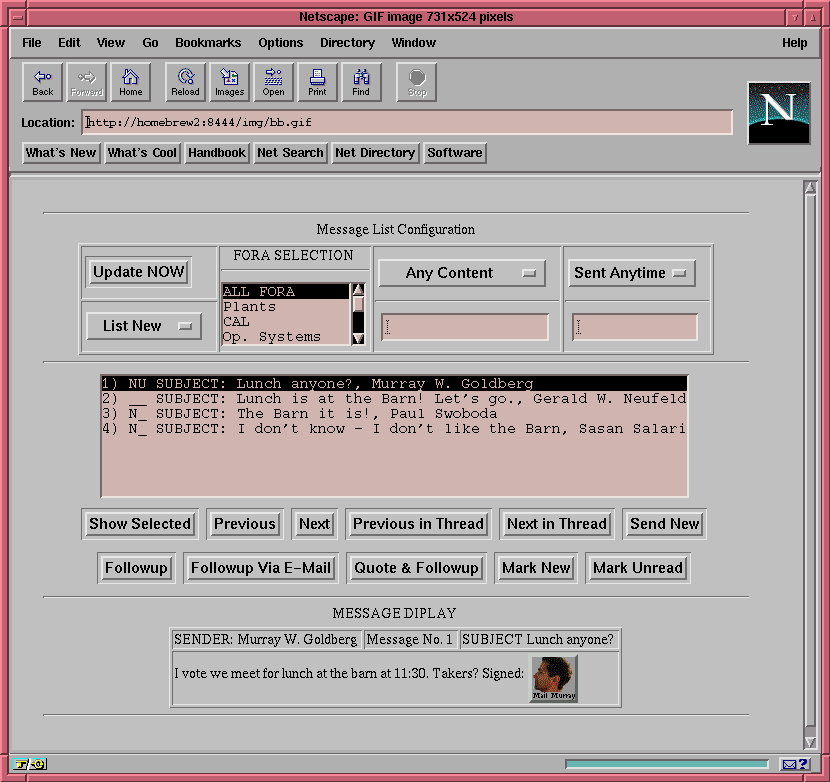
Task: Open the Sent Anytime dropdown
Action: (x=632, y=273)
